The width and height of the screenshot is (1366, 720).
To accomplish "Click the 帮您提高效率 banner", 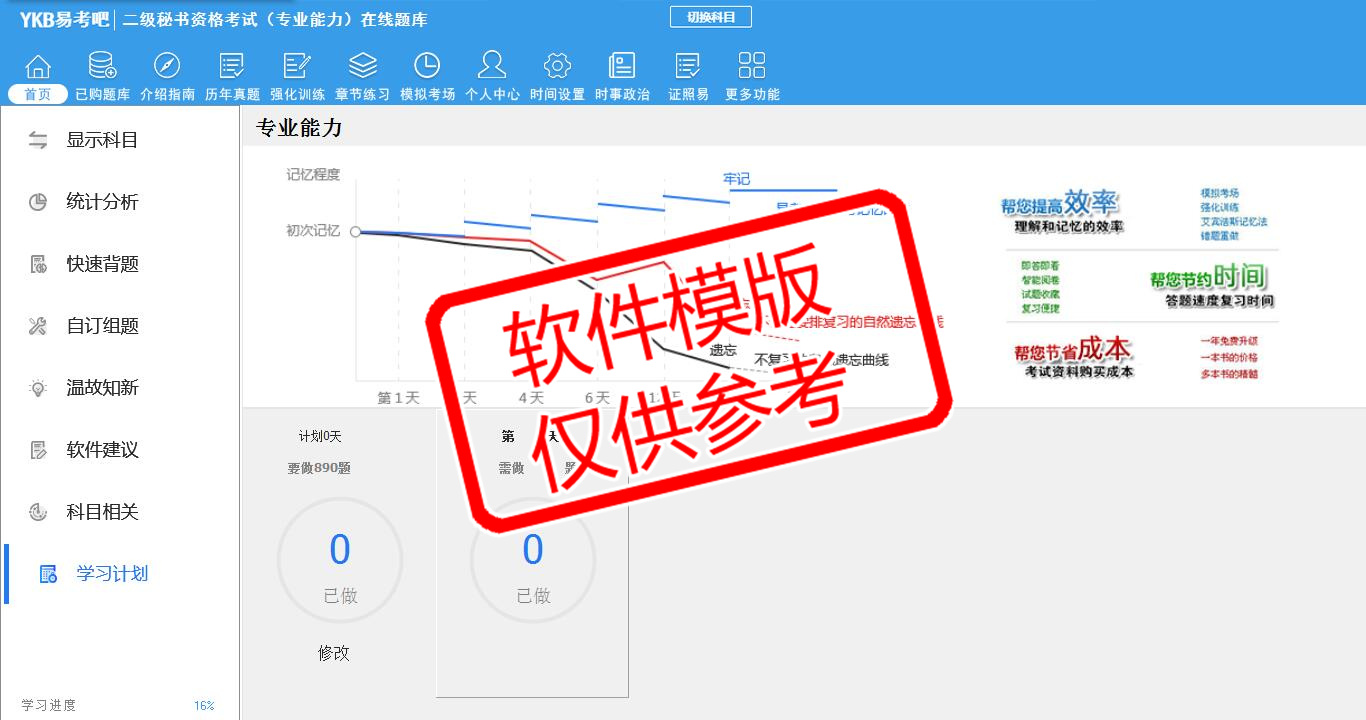I will (1061, 210).
